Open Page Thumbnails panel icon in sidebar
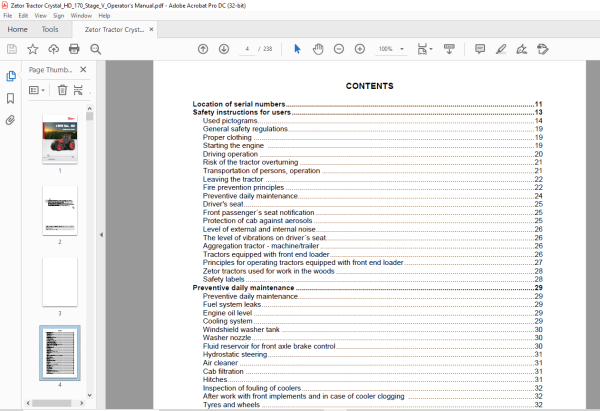Screen dimensions: 600x411 coord(11,76)
